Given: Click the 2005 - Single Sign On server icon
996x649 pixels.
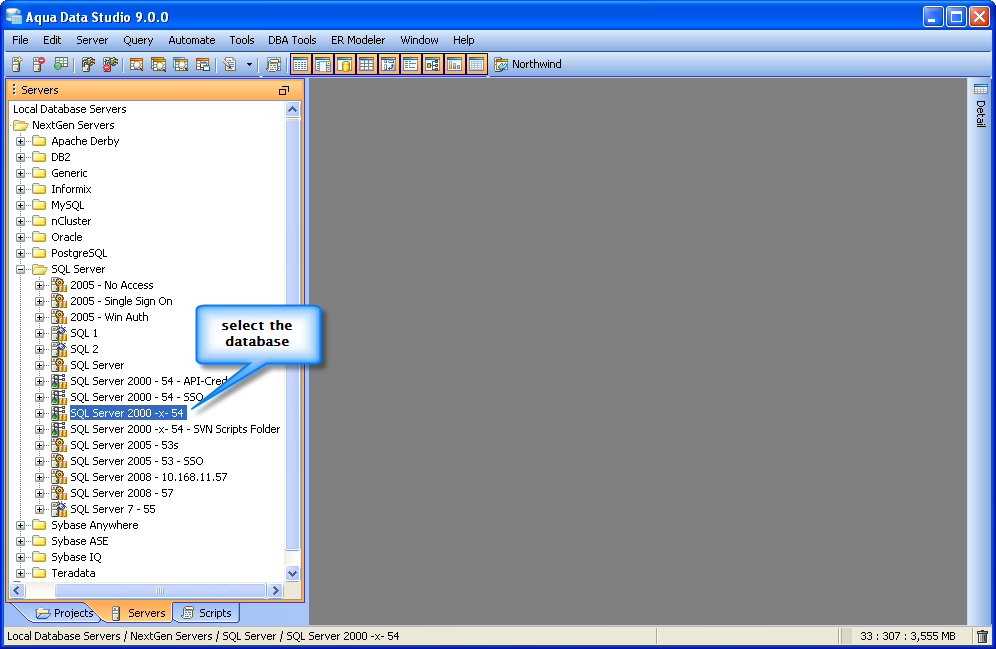Looking at the screenshot, I should [58, 301].
